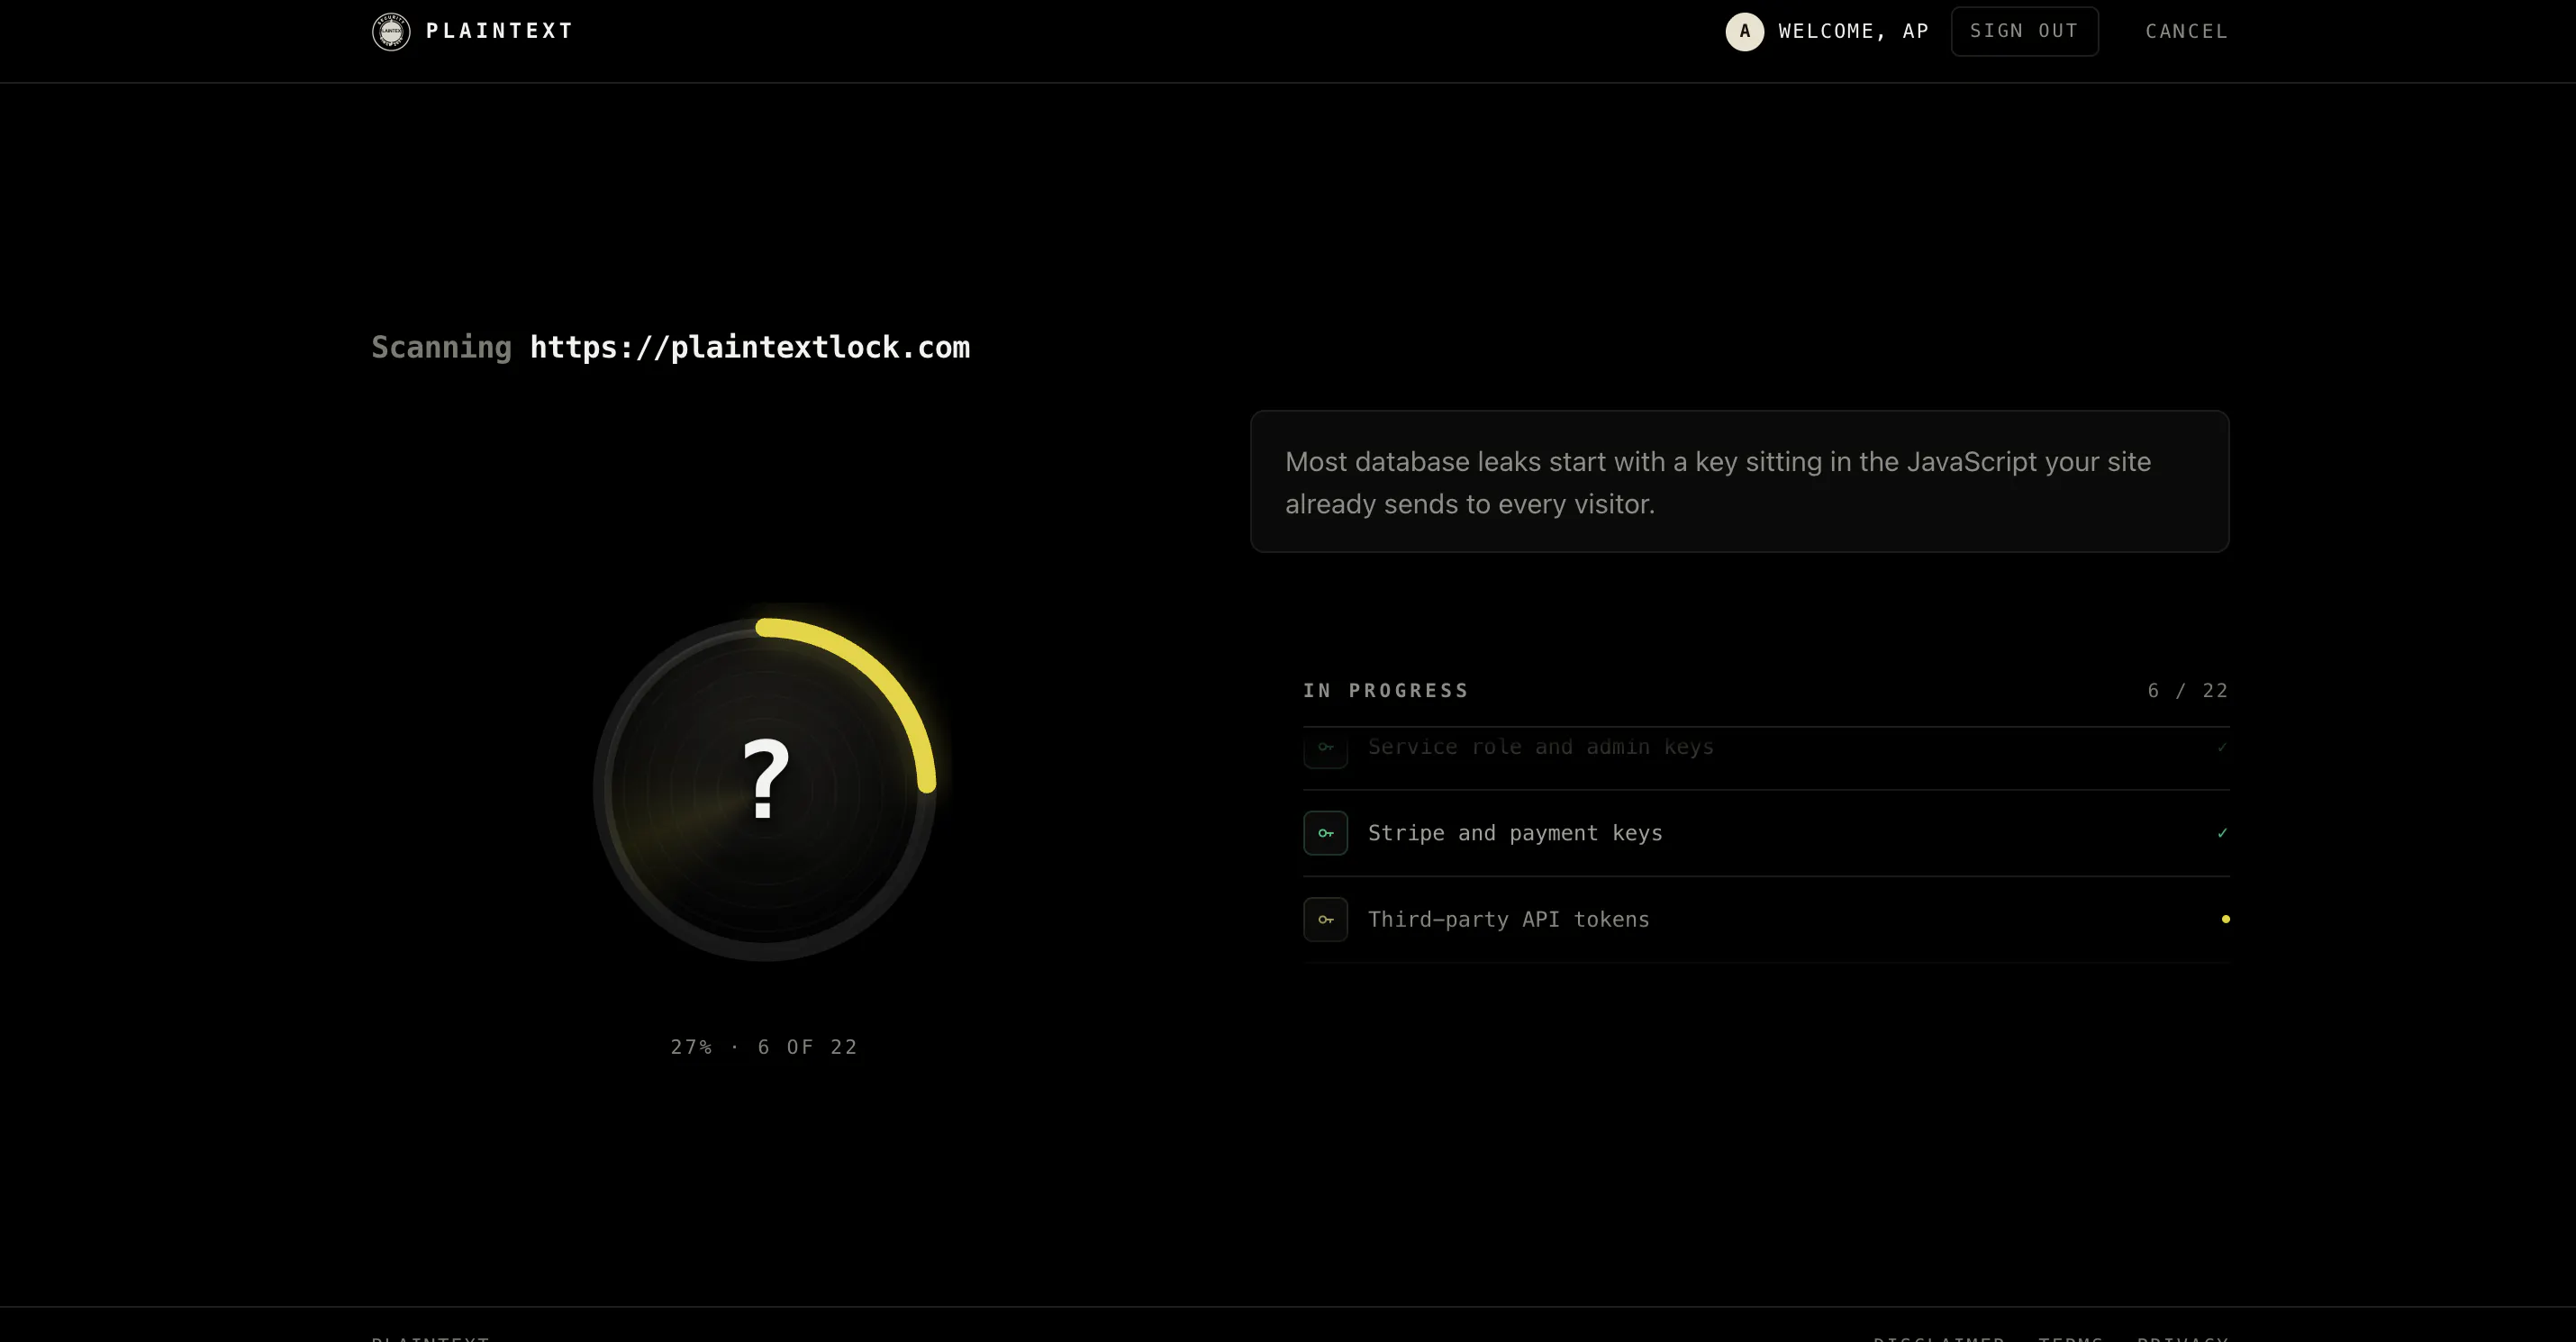Screen dimensions: 2576x1342
Task: Click the SIGN OUT button
Action: click(x=2024, y=31)
